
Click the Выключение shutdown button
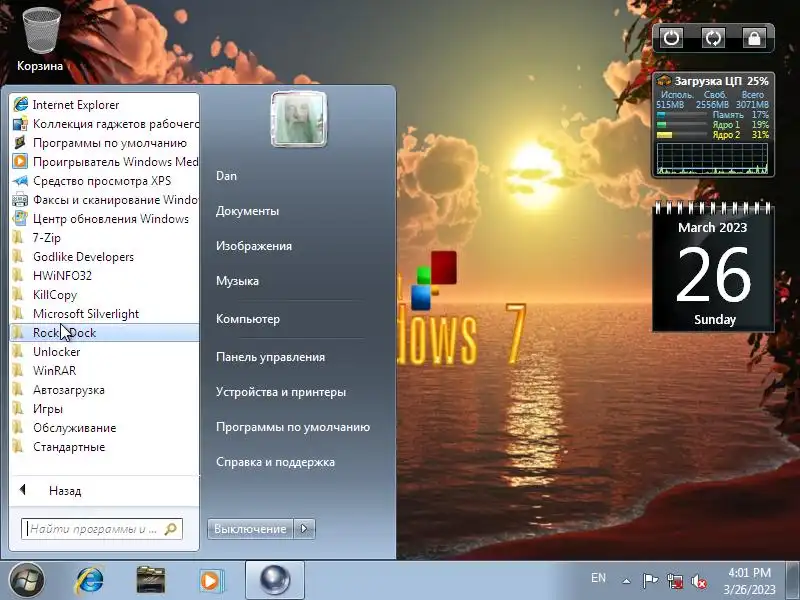tap(250, 529)
